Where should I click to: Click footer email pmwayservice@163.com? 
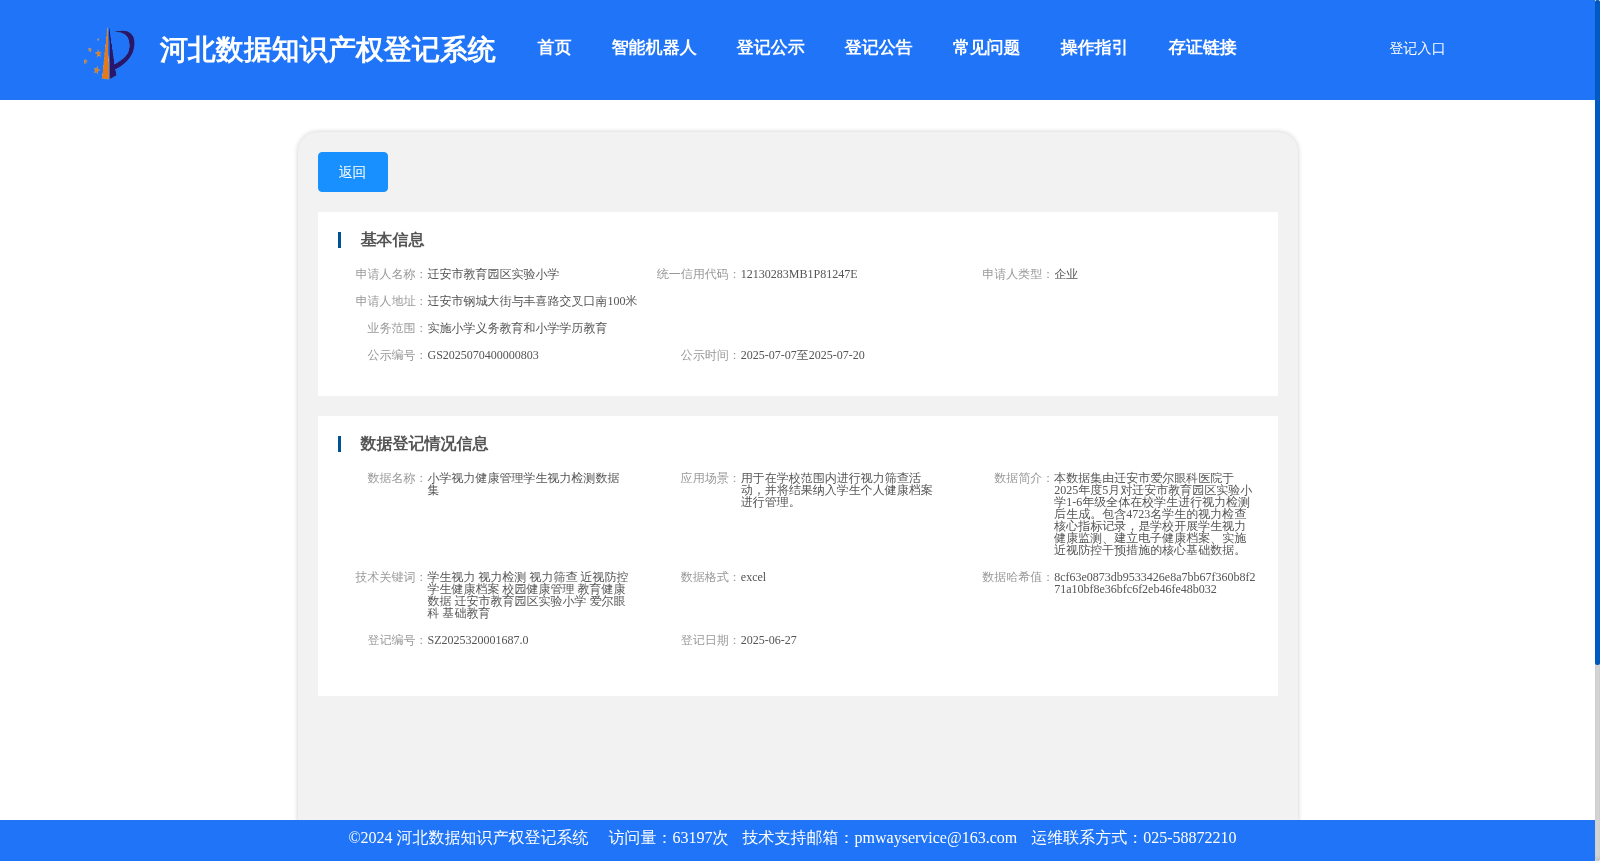pos(935,838)
